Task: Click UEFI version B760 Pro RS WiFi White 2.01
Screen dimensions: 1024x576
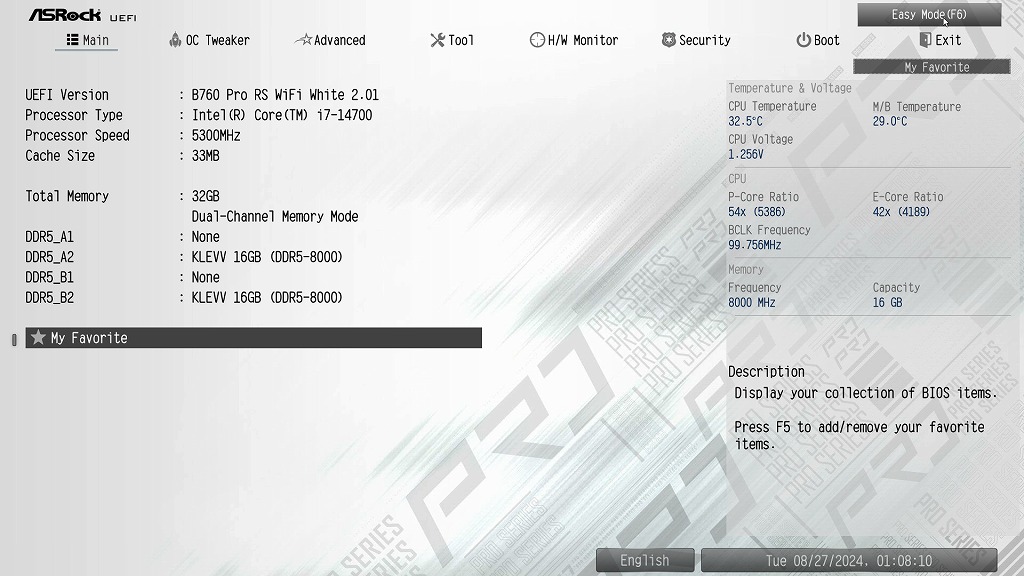Action: pyautogui.click(x=285, y=95)
